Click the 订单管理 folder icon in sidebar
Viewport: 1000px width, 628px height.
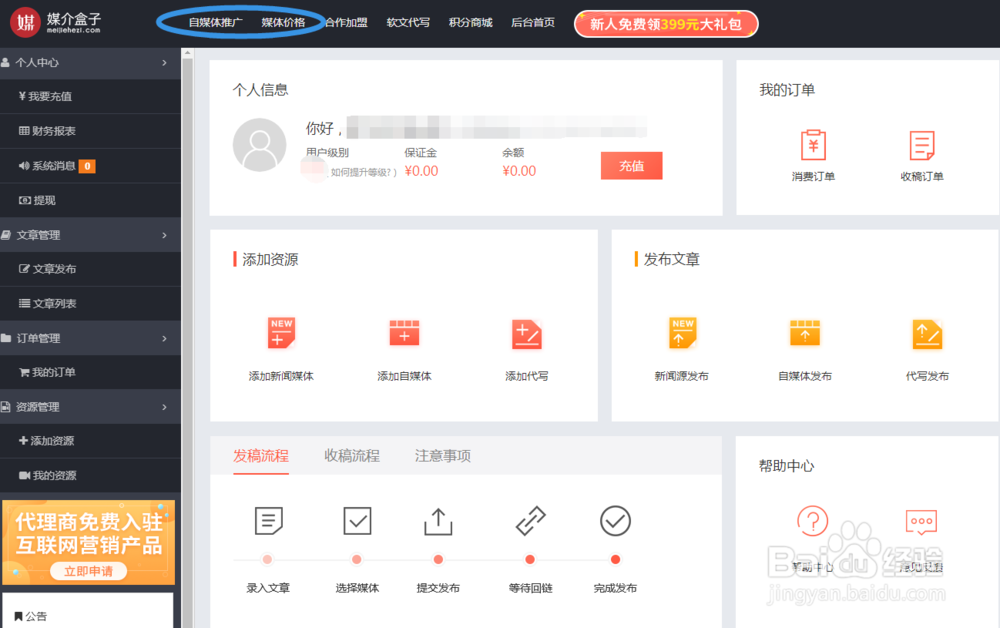click(6, 339)
